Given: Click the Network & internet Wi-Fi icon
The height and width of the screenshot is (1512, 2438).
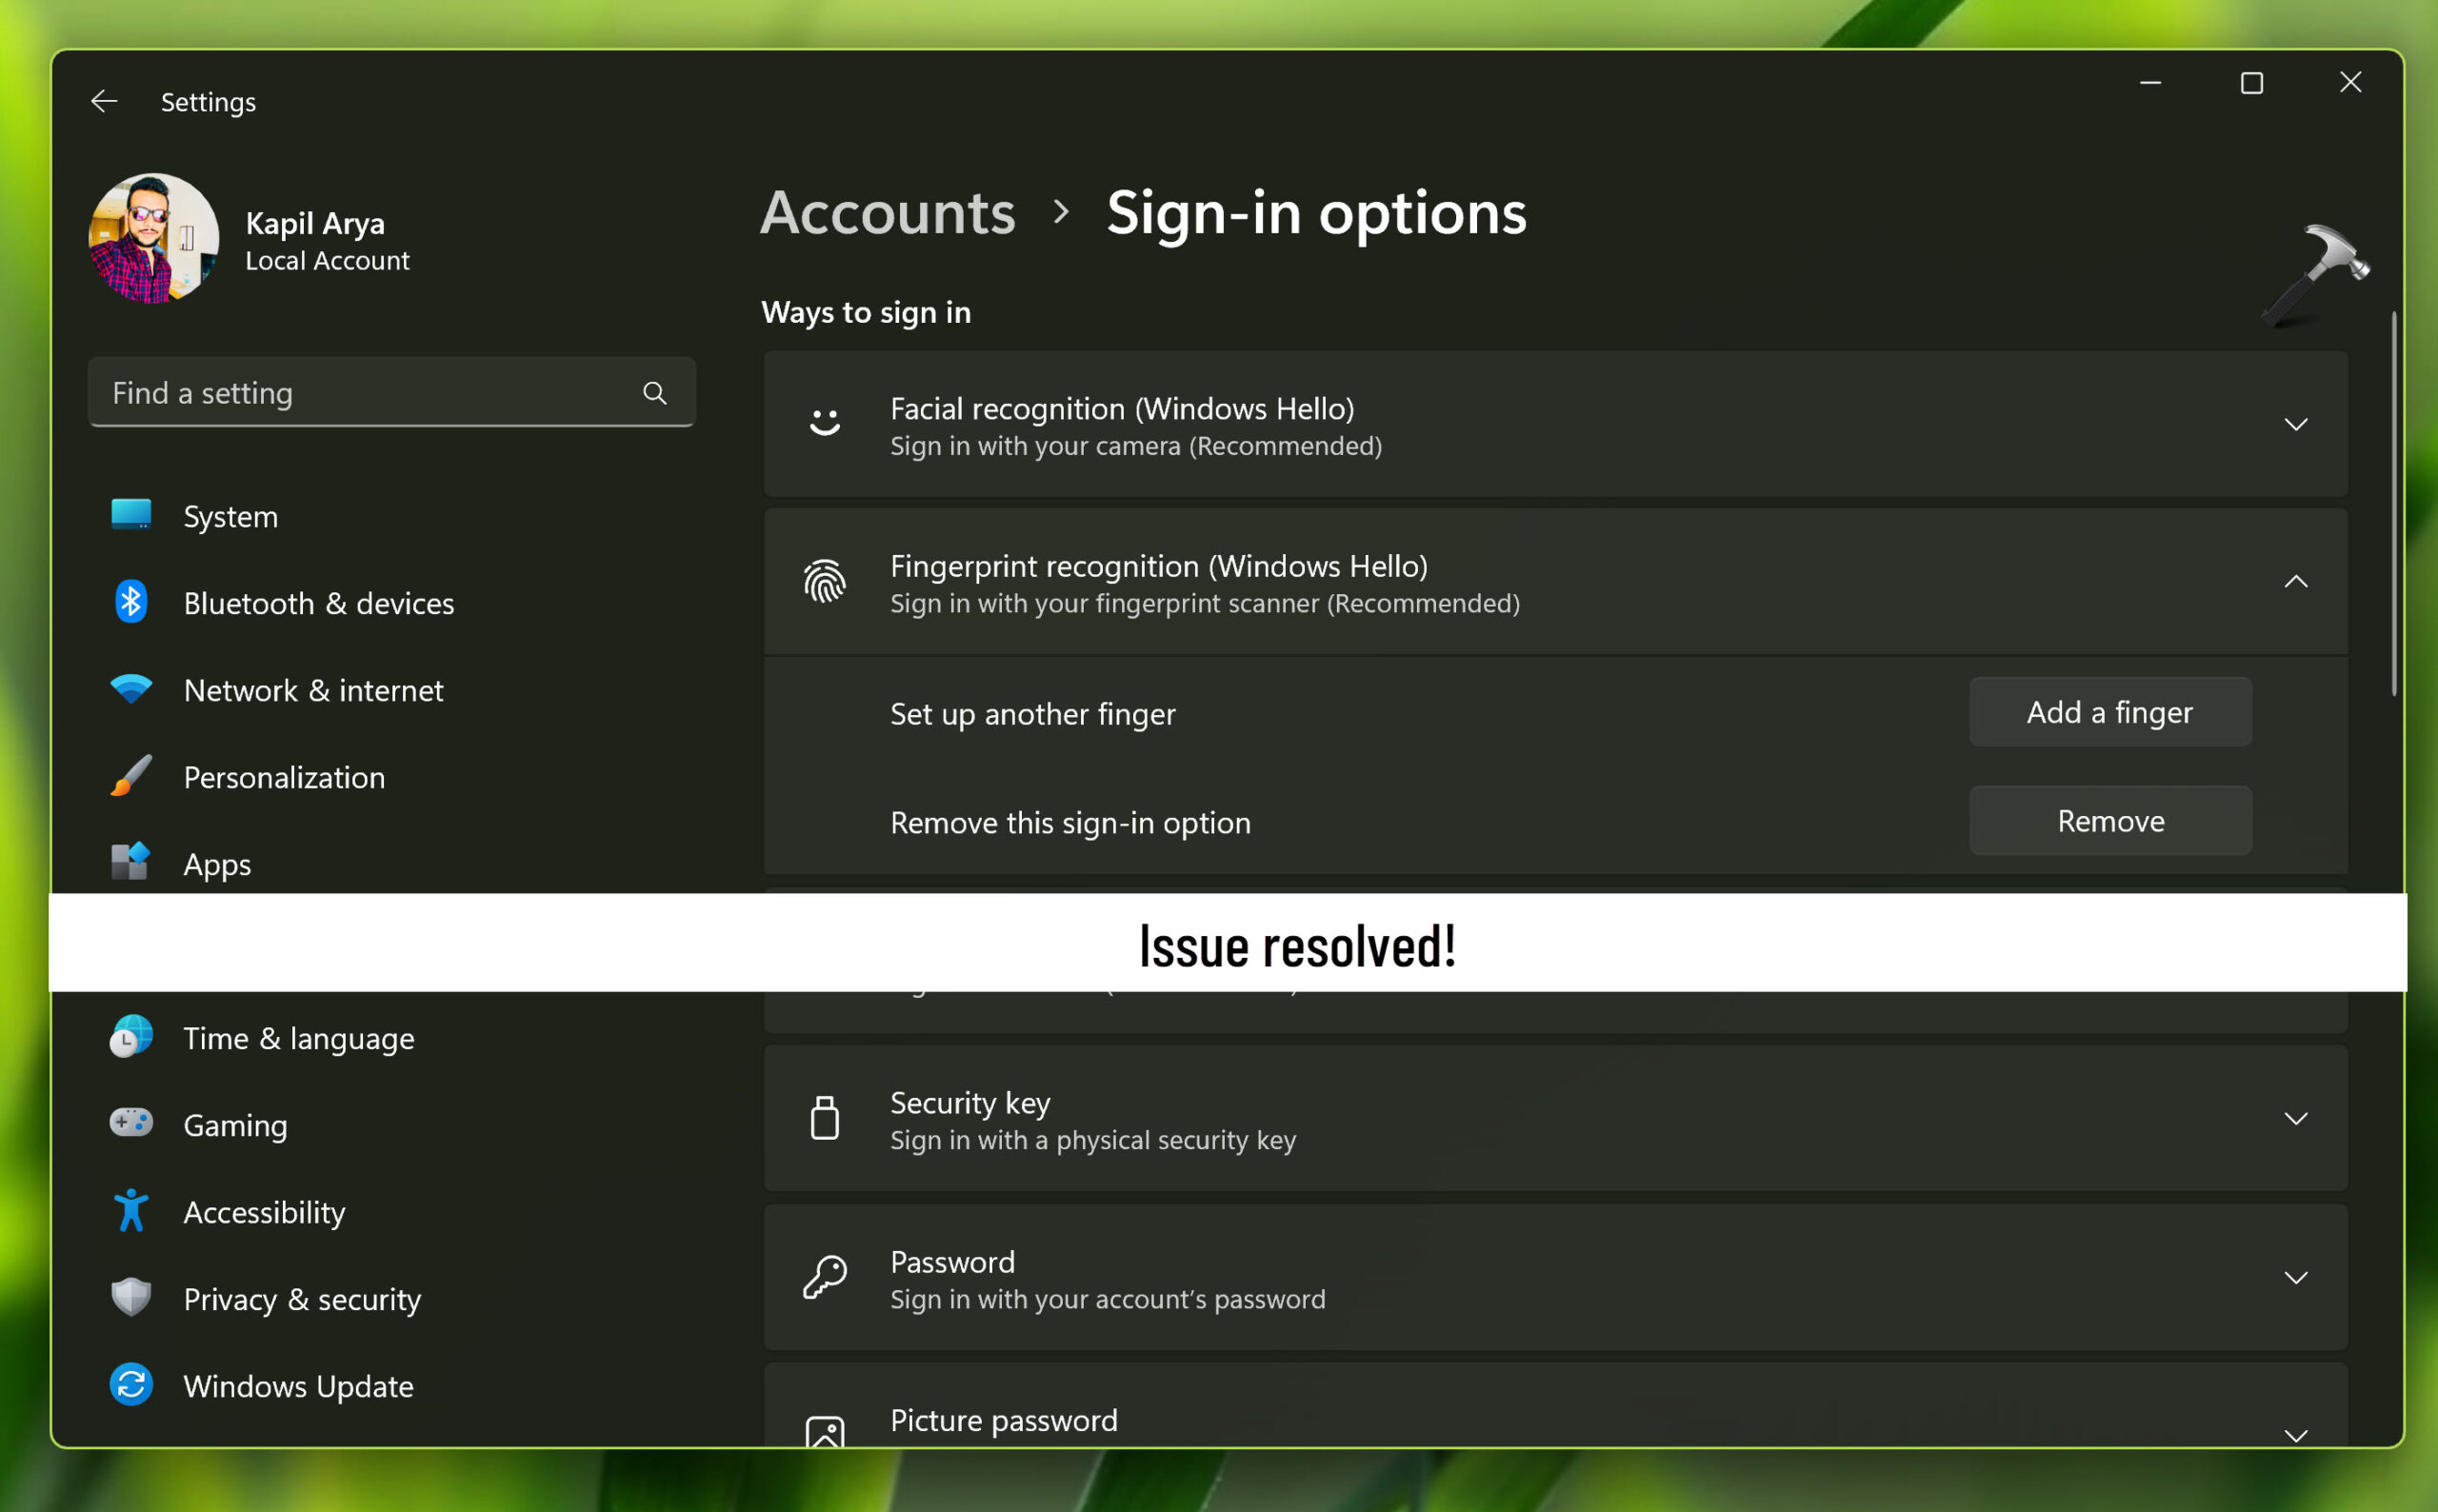Looking at the screenshot, I should pyautogui.click(x=131, y=689).
